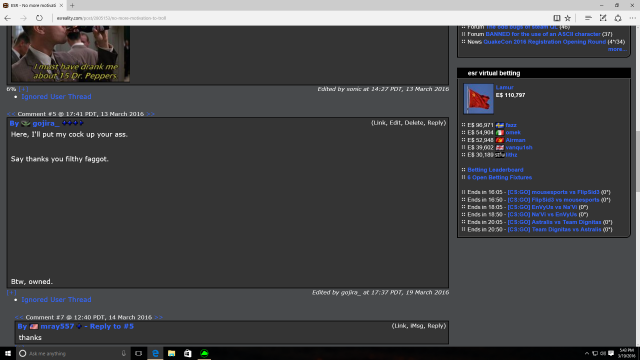Click Reply on comment #5
This screenshot has width=640, height=360.
[436, 122]
